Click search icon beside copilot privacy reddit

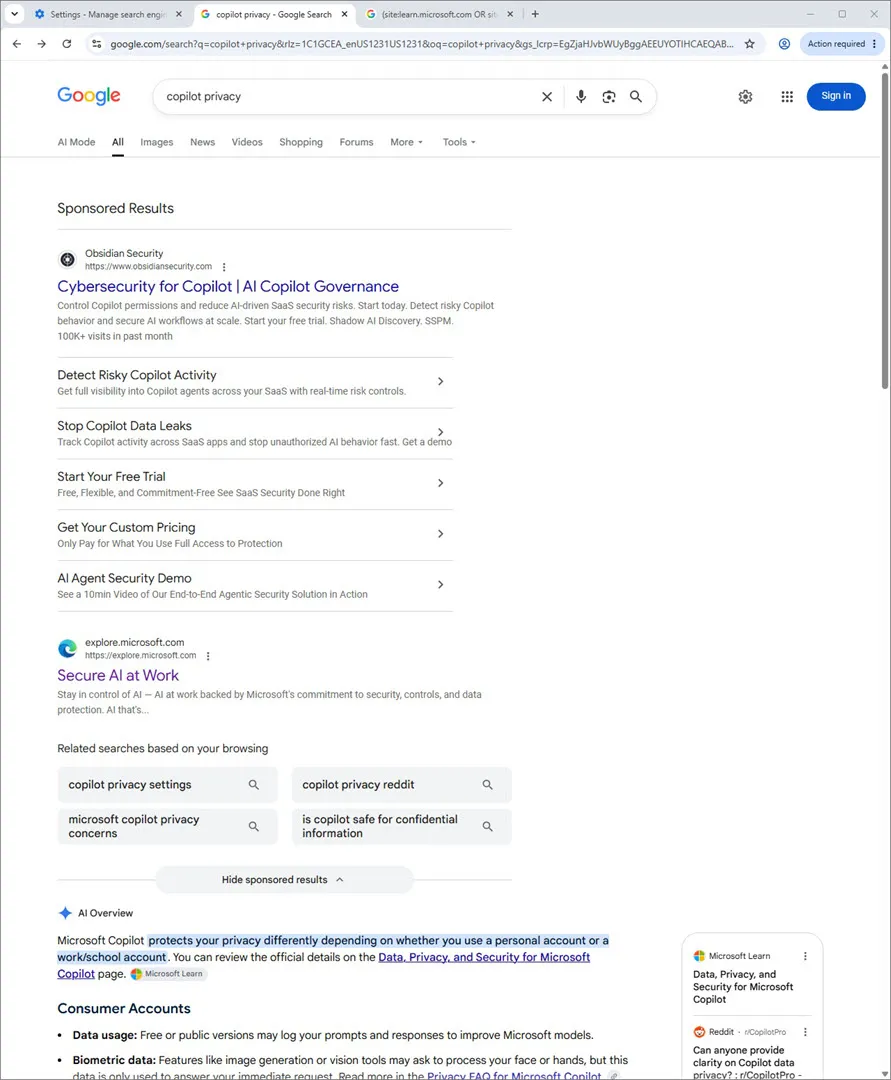[488, 785]
